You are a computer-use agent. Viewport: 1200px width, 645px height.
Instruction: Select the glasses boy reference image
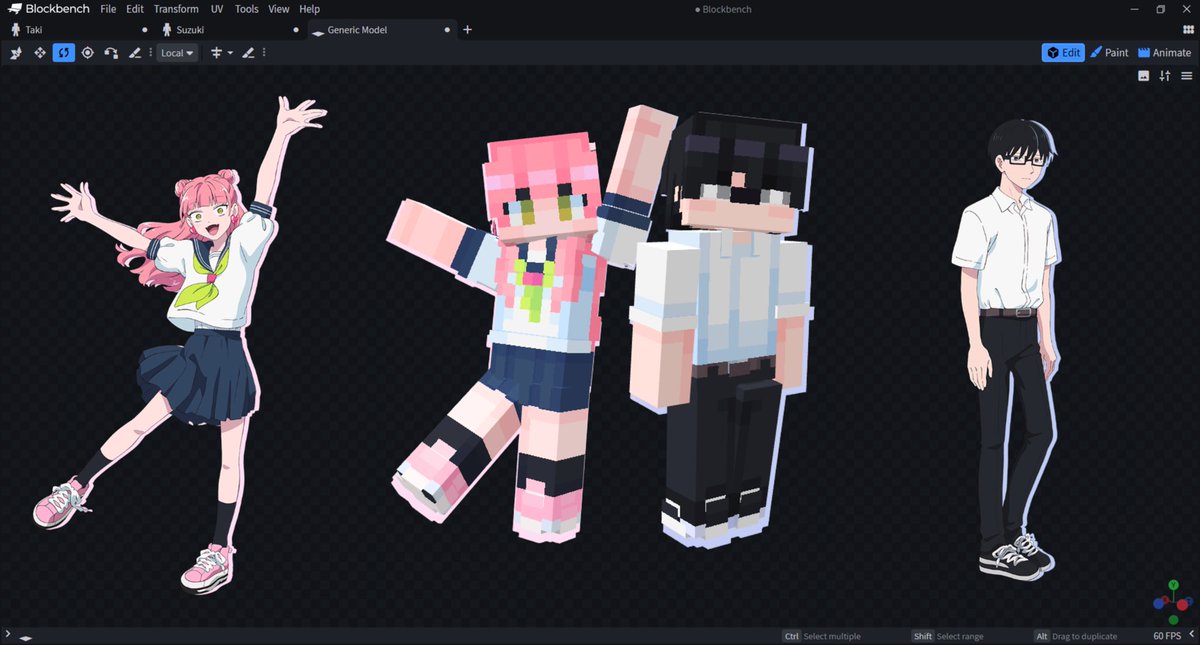coord(1005,348)
